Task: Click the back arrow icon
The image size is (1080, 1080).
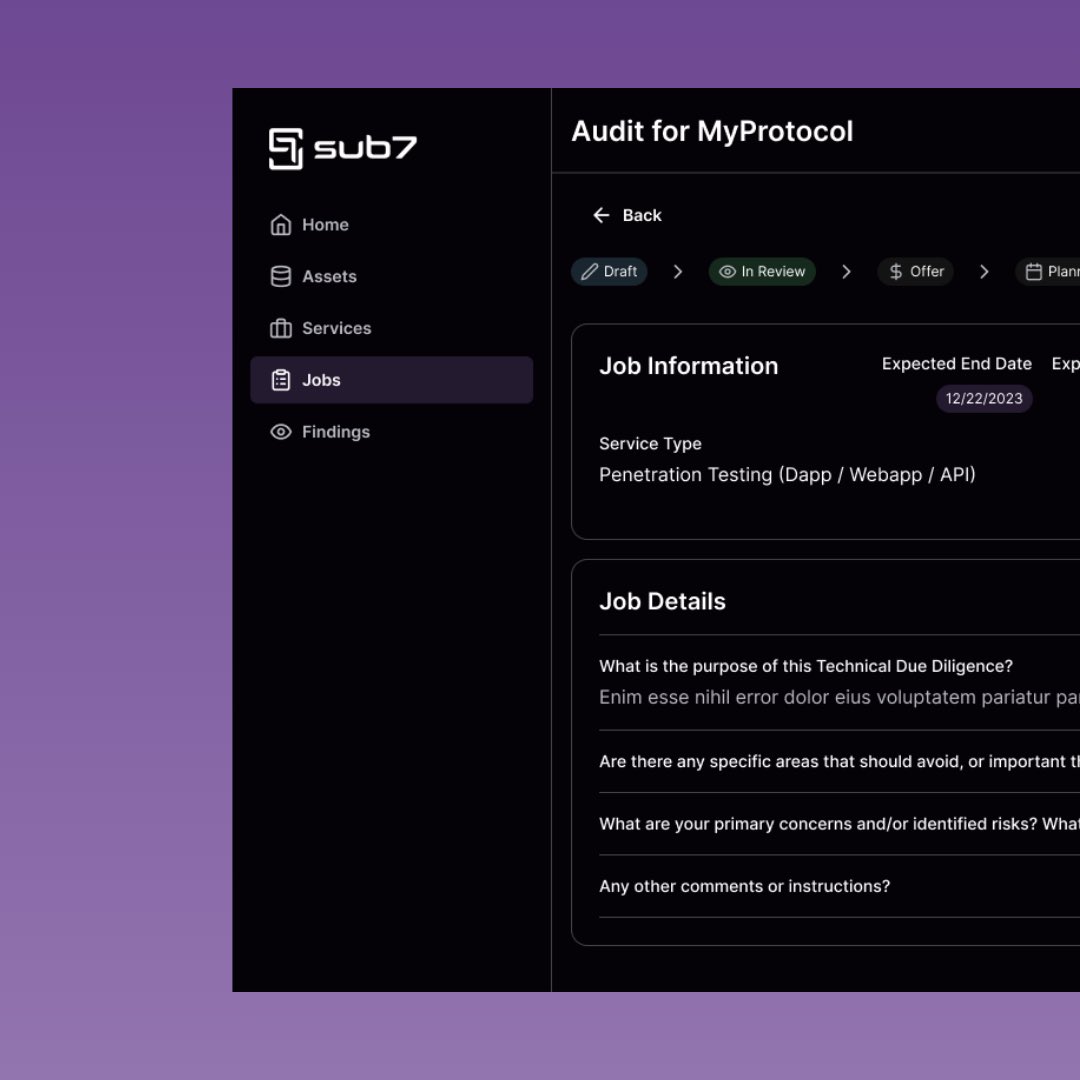Action: (600, 215)
